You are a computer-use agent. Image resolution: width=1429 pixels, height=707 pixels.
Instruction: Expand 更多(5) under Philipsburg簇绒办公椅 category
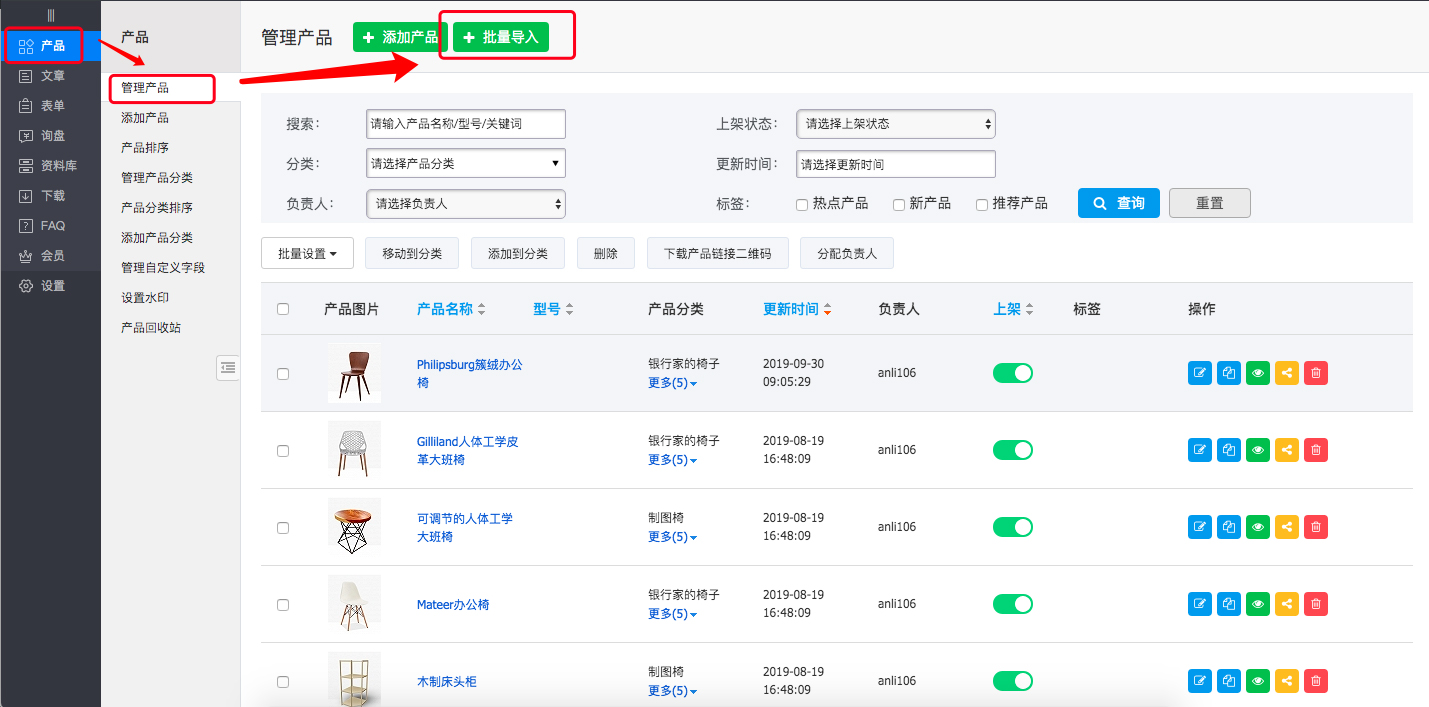pyautogui.click(x=671, y=382)
